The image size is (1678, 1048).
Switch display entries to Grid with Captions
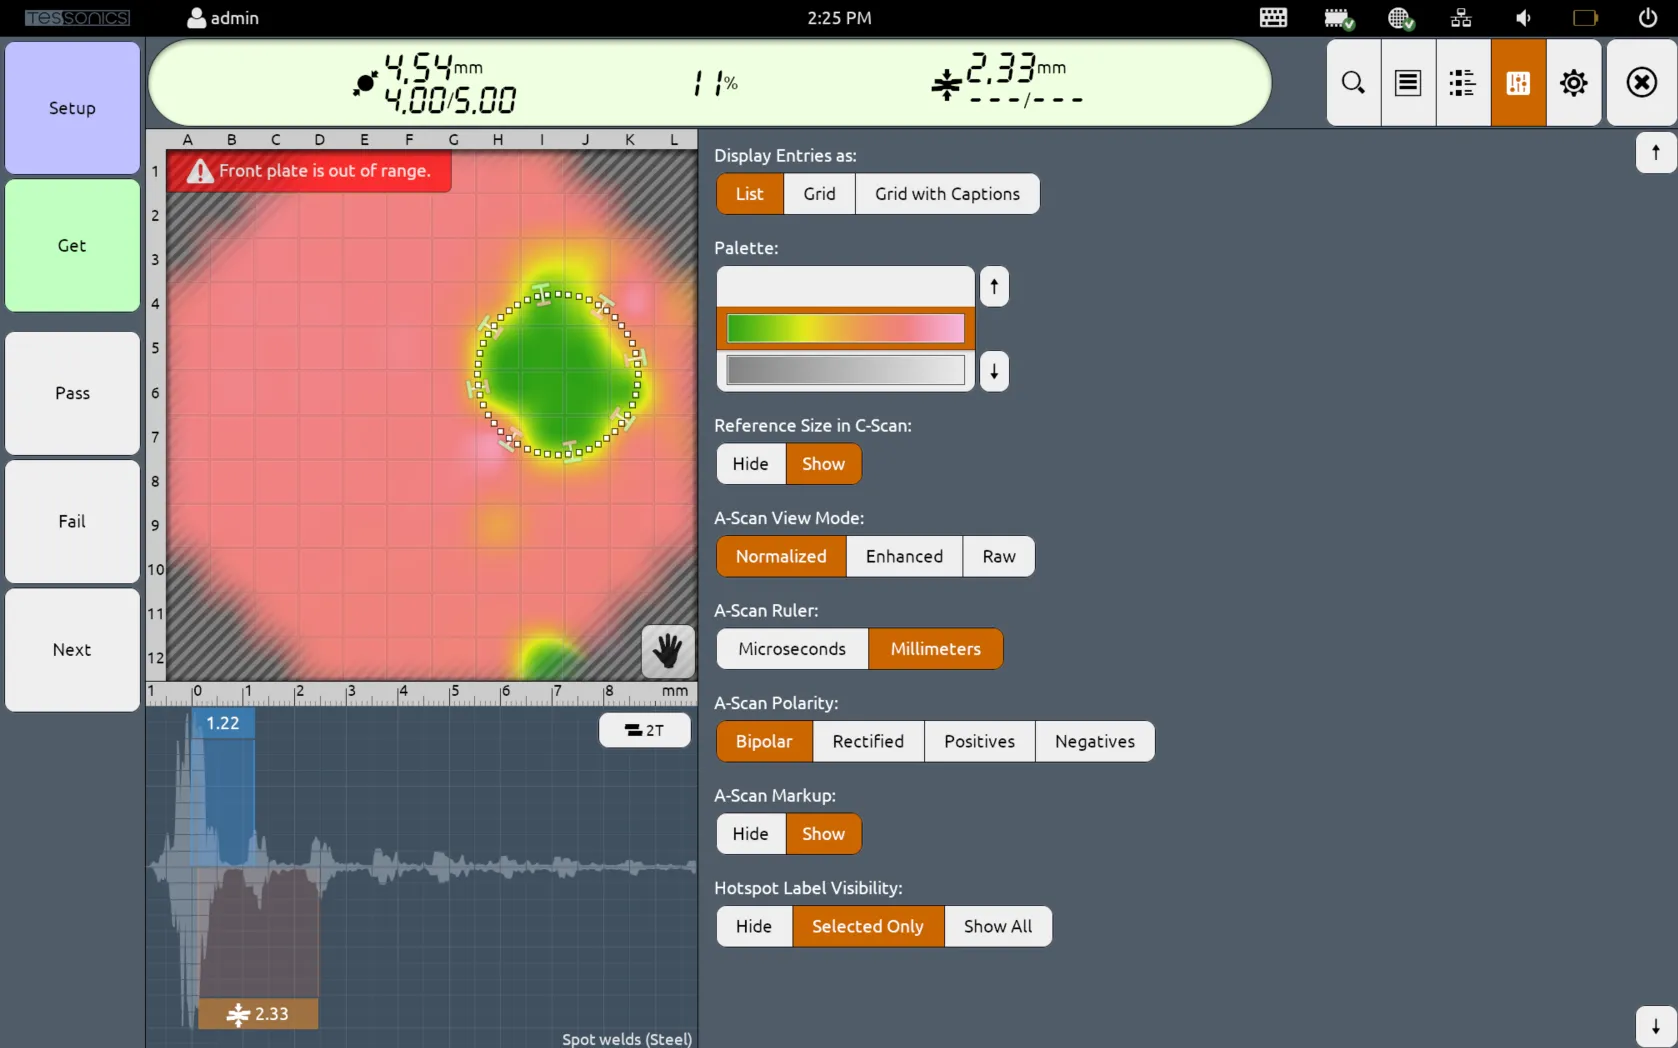coord(946,194)
